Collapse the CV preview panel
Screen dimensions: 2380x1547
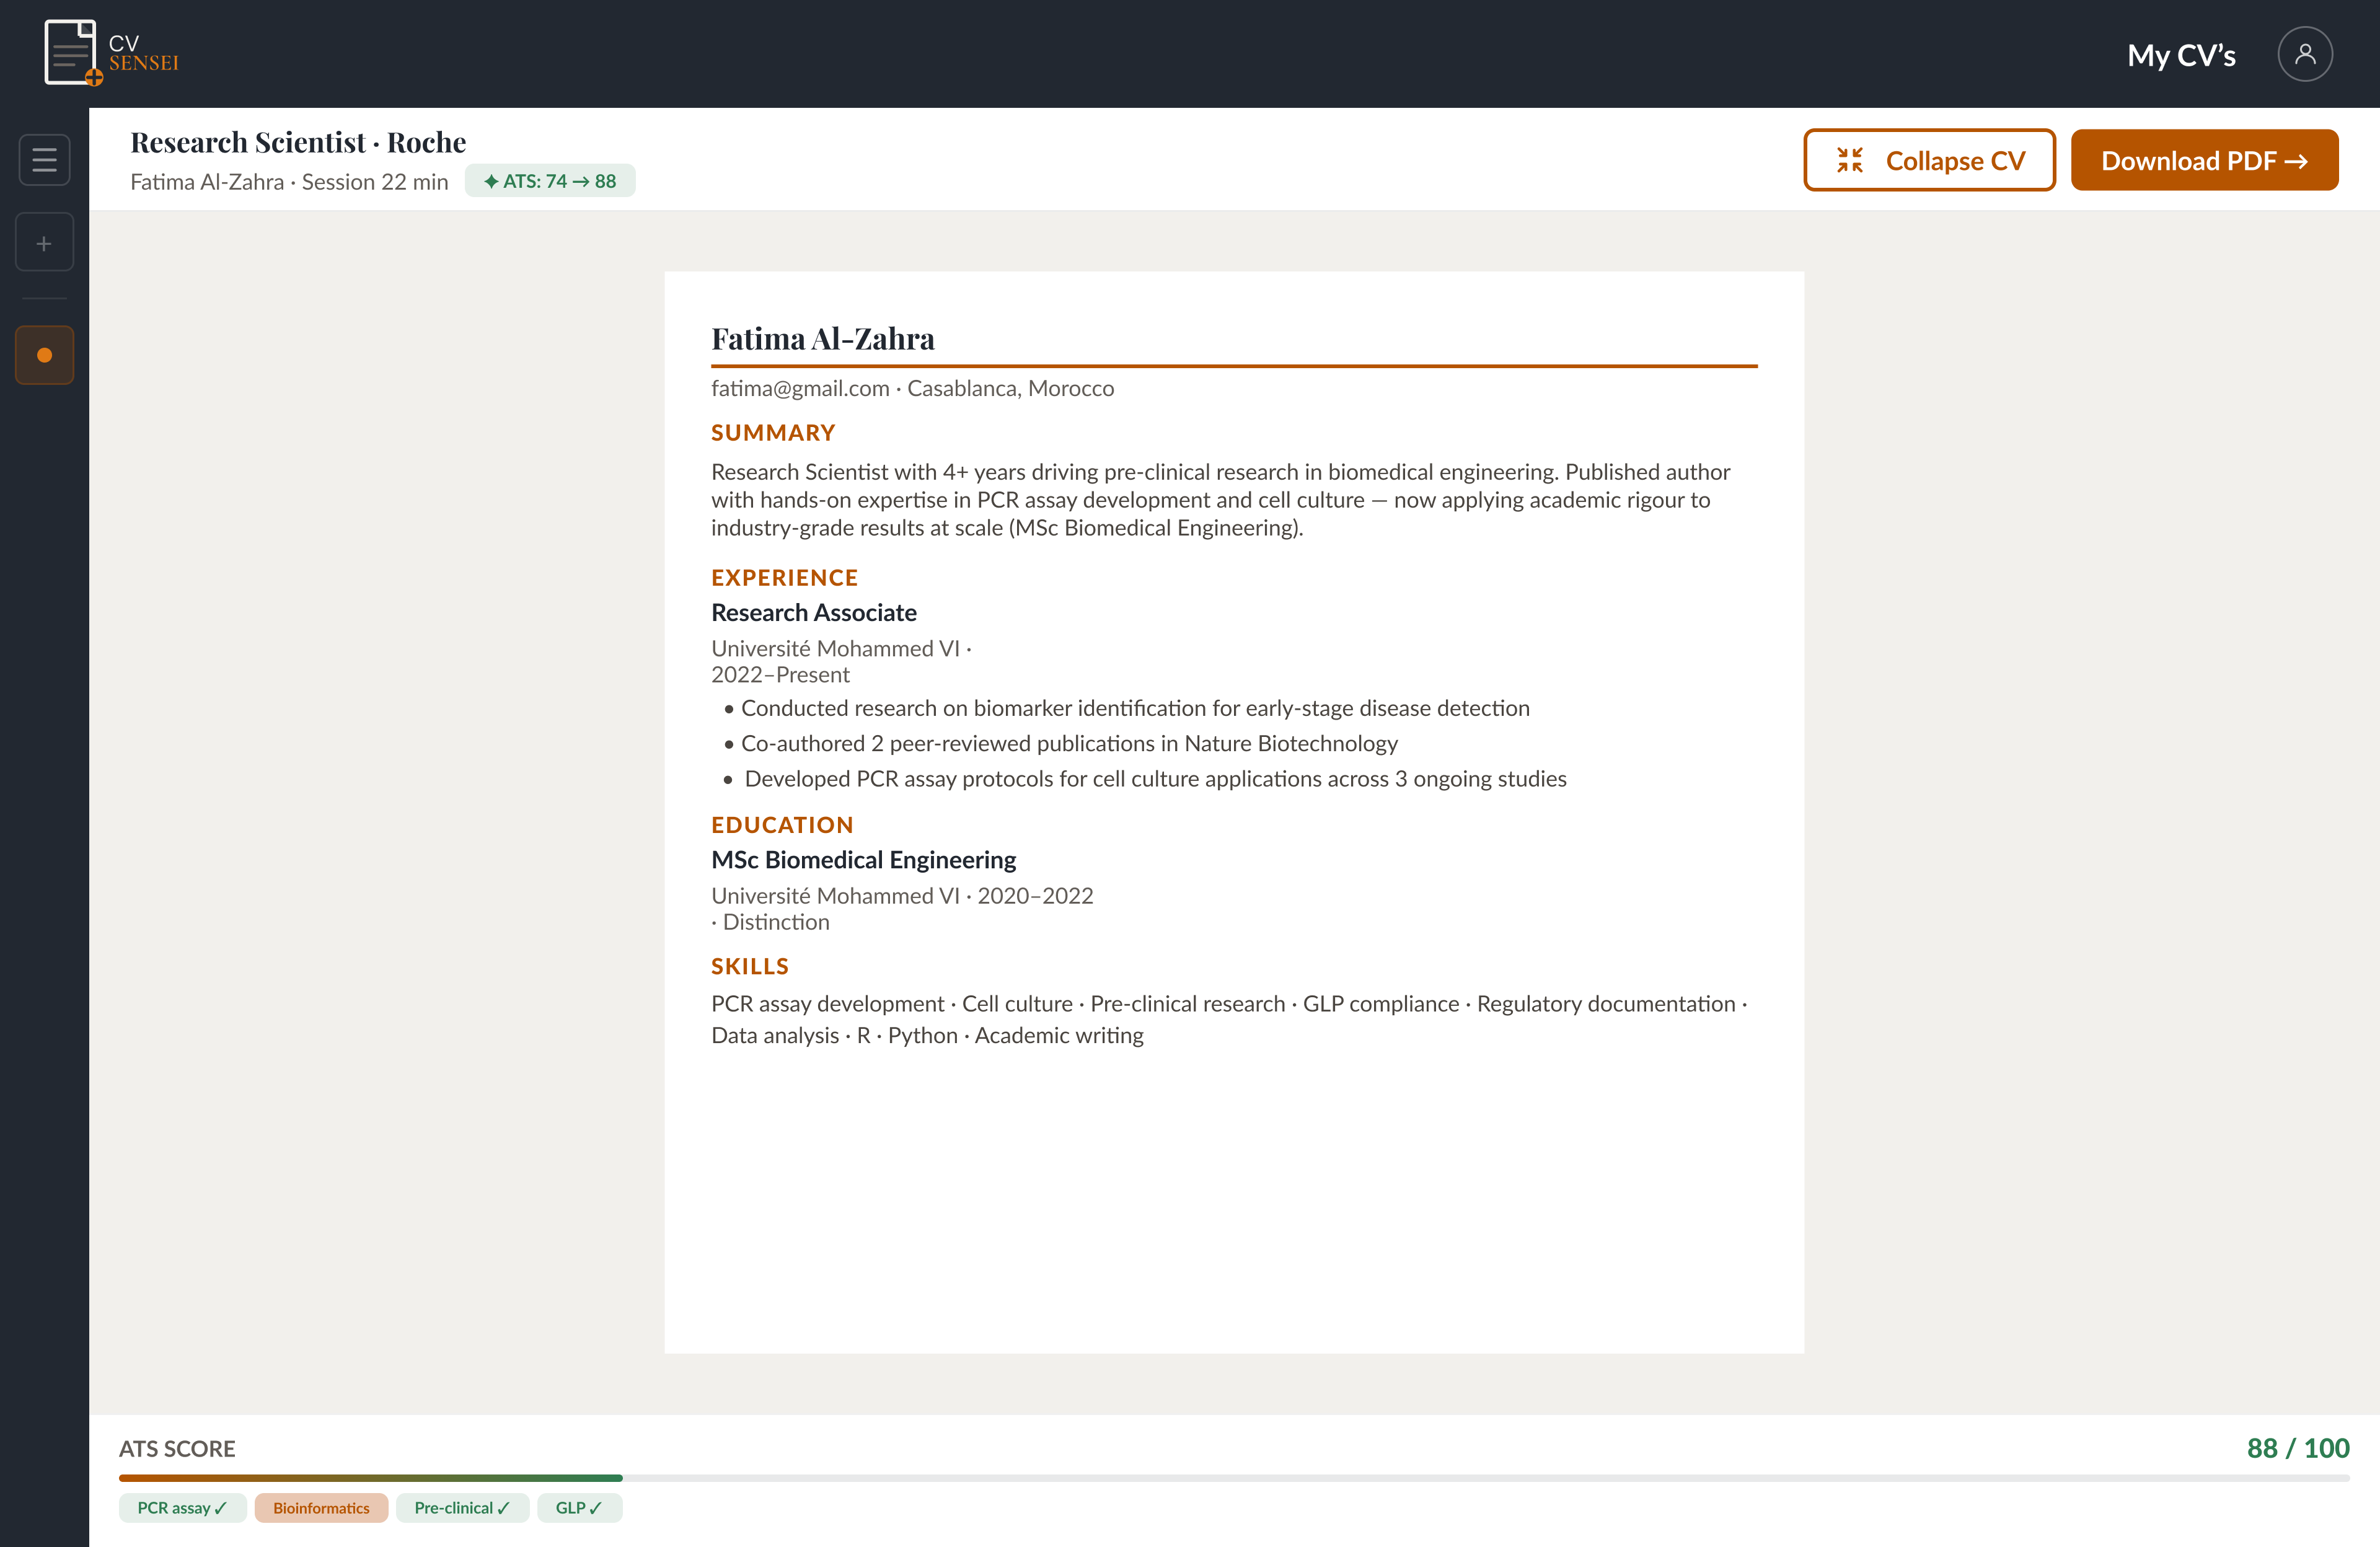1929,160
